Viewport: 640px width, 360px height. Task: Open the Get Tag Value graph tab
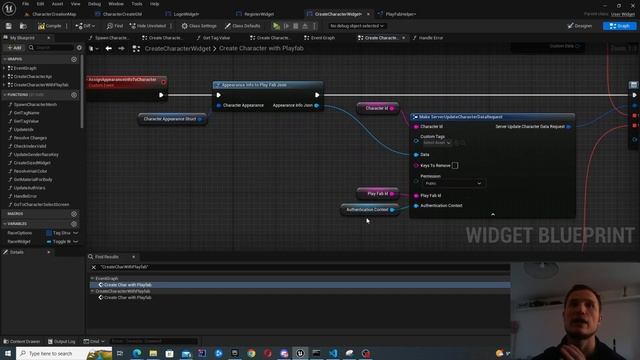(213, 38)
